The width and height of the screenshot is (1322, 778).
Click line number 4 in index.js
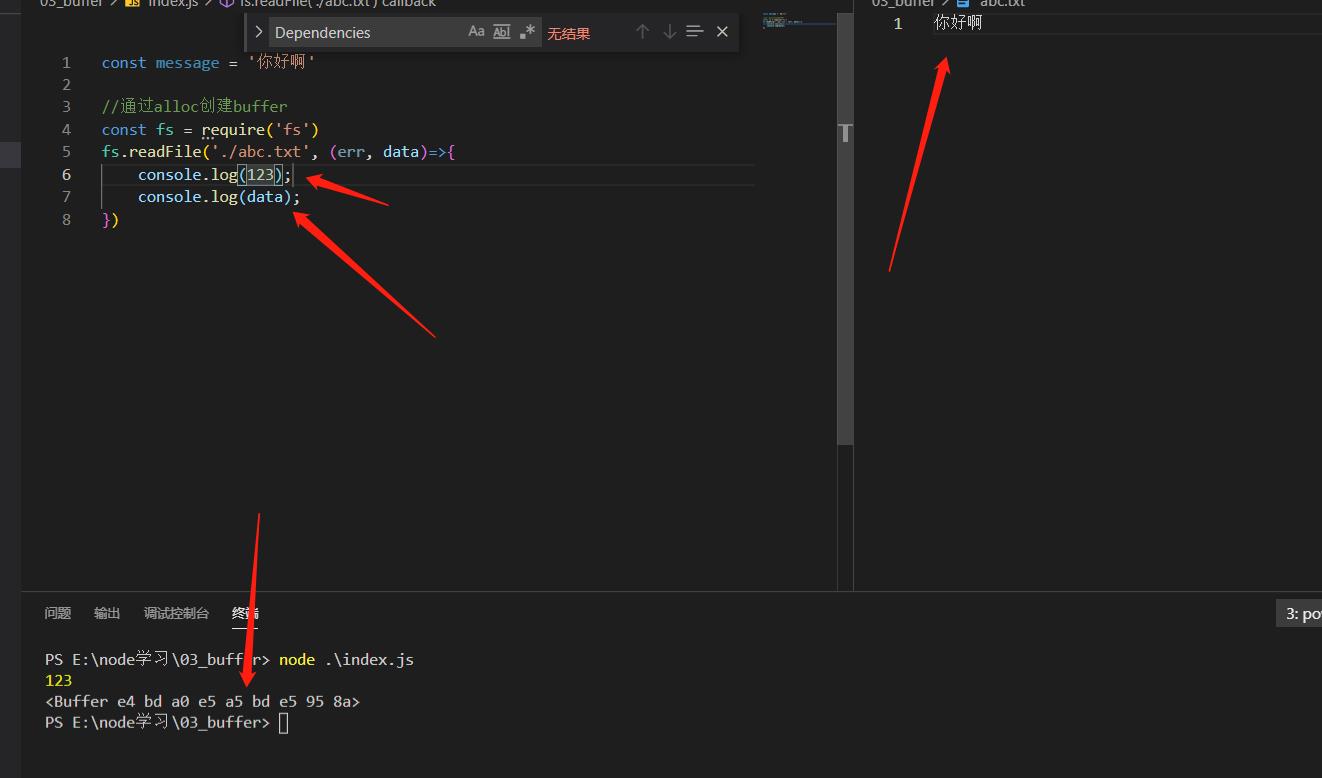(x=66, y=129)
